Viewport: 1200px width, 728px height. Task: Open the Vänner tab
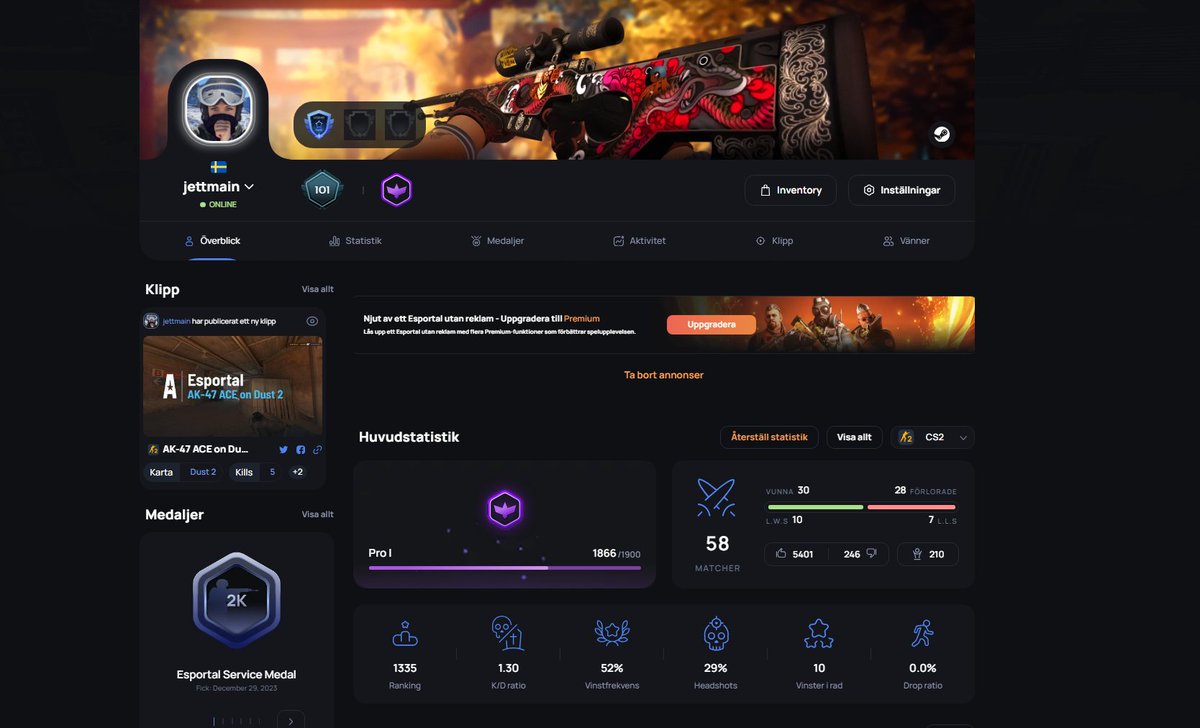pyautogui.click(x=906, y=241)
